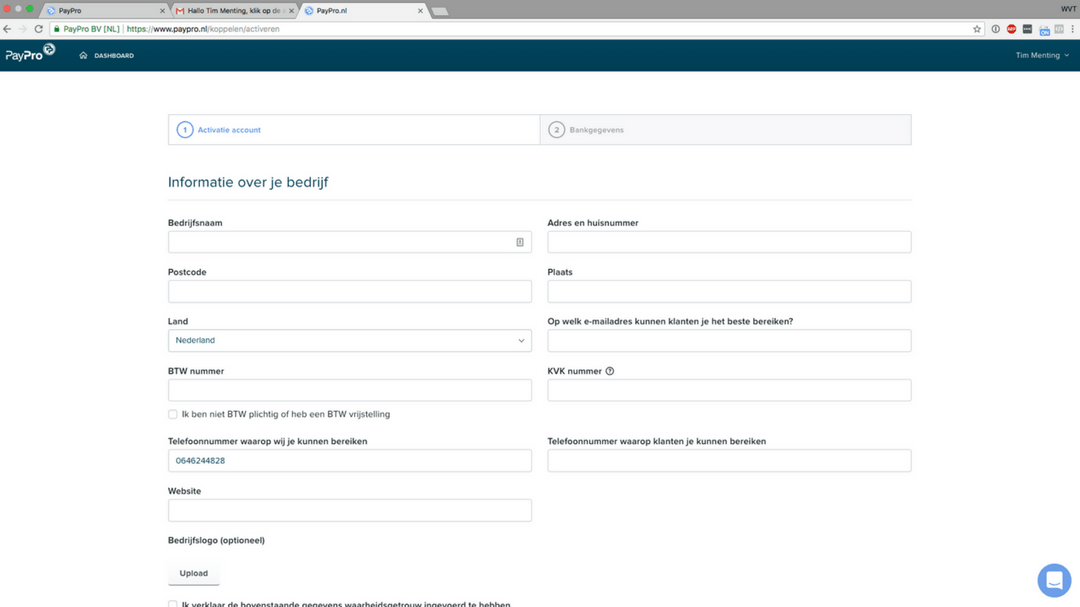Focus the Bedrijfsnaam input field
This screenshot has width=1080, height=607.
pyautogui.click(x=350, y=242)
